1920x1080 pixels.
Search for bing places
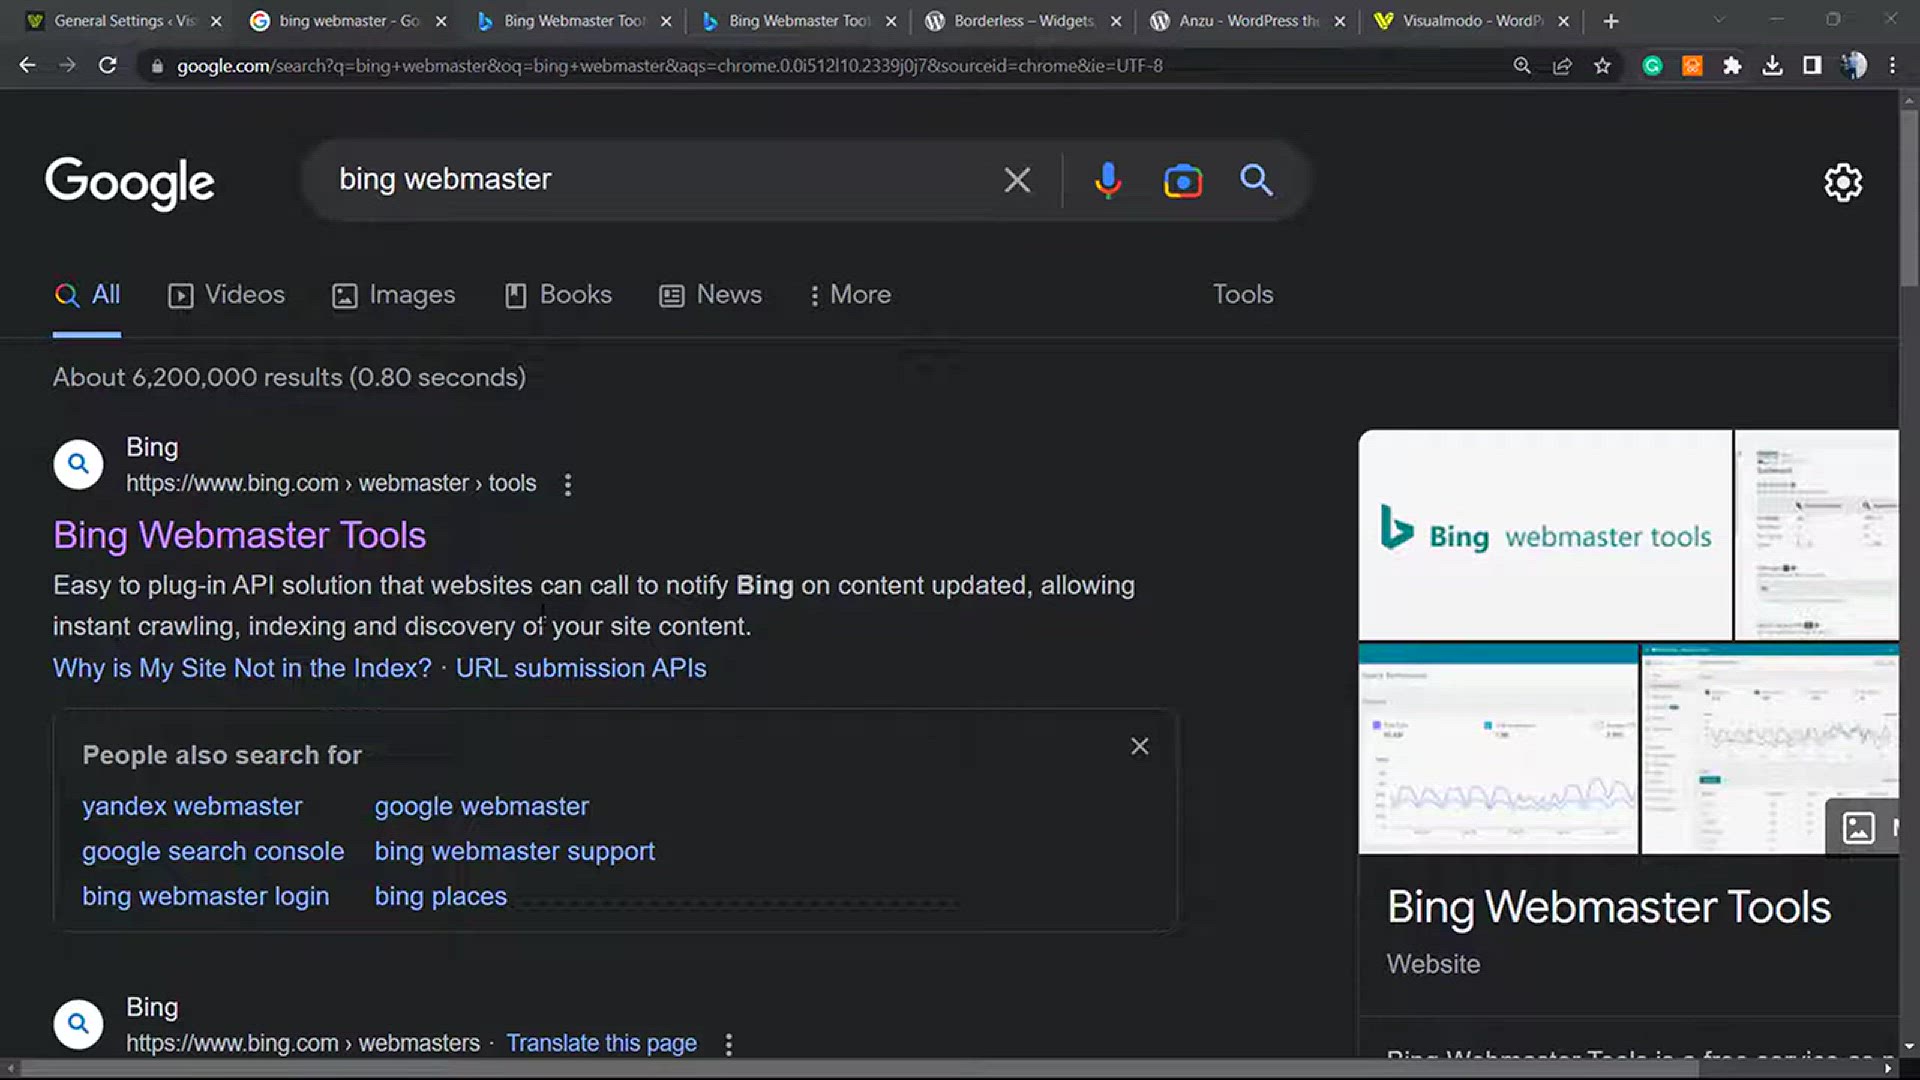pyautogui.click(x=440, y=896)
